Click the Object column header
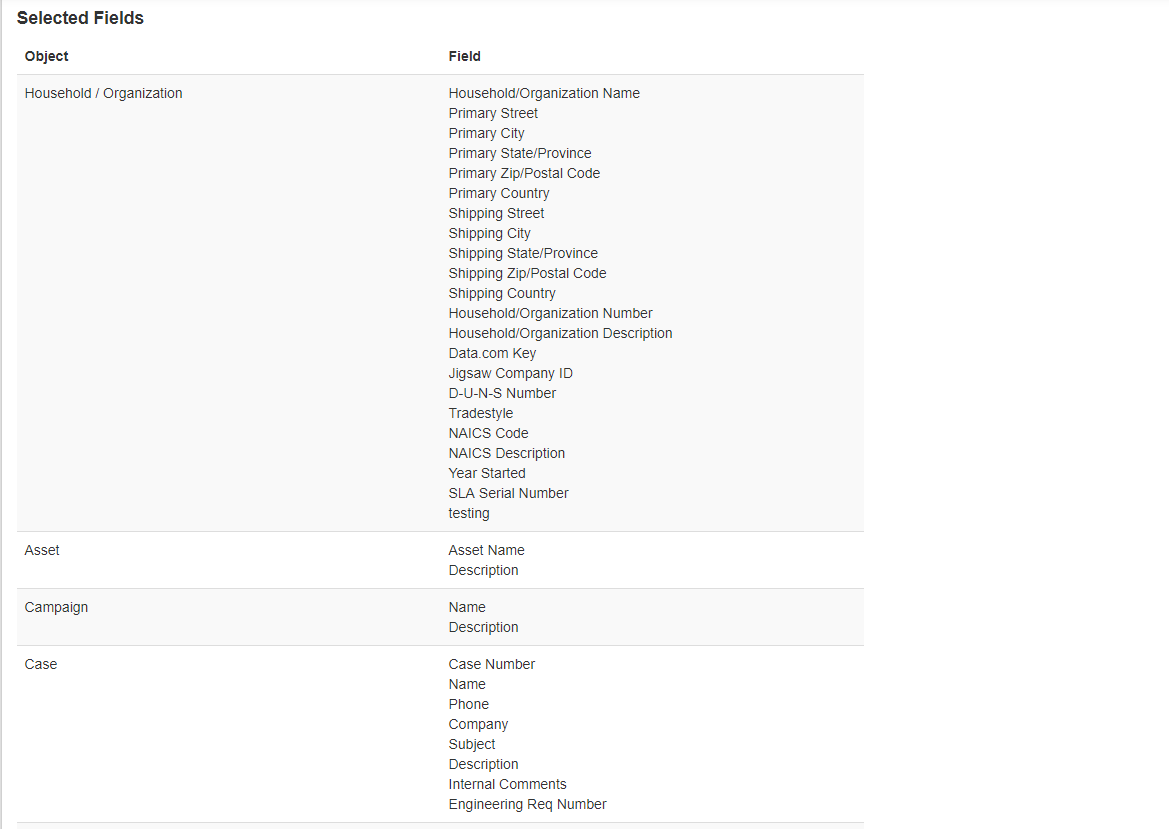The image size is (1169, 829). (46, 56)
